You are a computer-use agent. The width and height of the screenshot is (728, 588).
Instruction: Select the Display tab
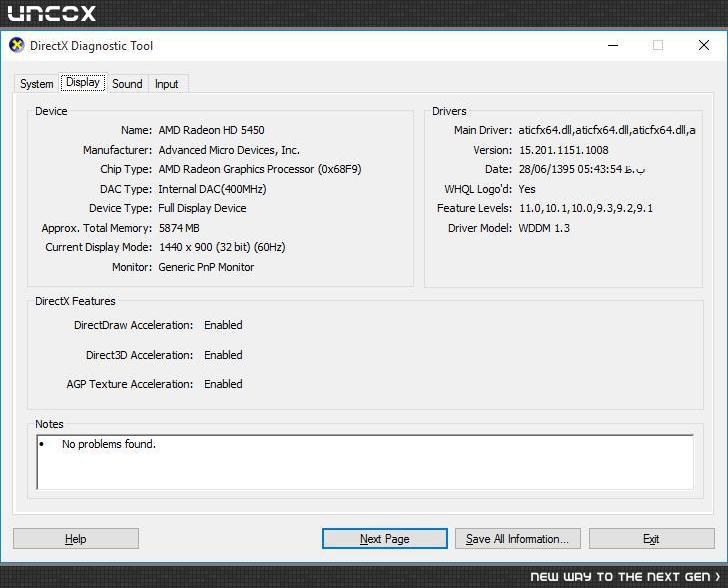coord(83,82)
